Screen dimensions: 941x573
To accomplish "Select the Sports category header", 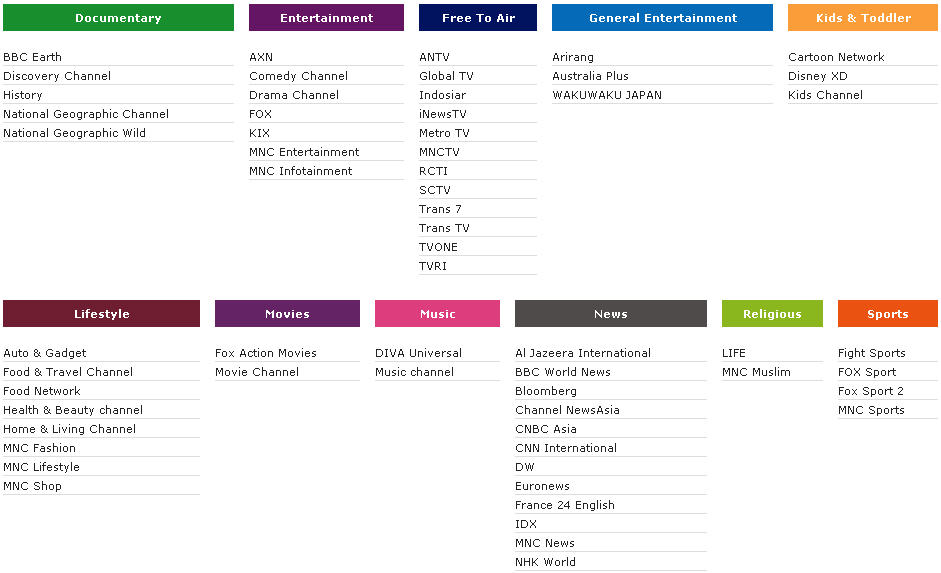I will pos(888,314).
